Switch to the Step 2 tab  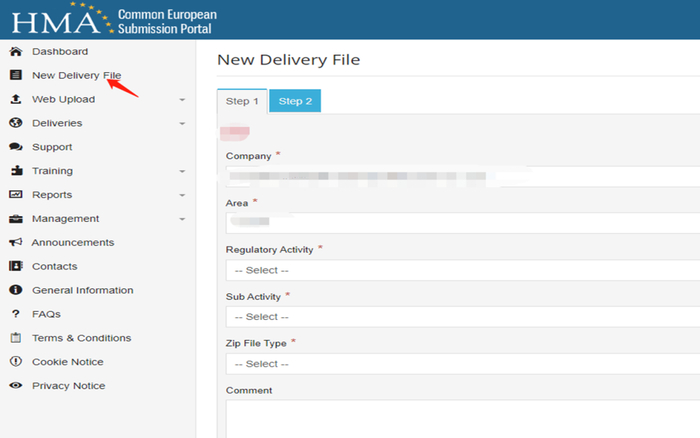295,101
